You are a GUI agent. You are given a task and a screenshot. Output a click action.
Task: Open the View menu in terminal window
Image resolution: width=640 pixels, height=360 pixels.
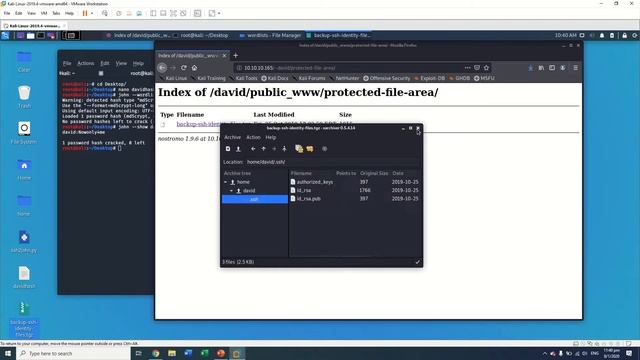pos(121,63)
